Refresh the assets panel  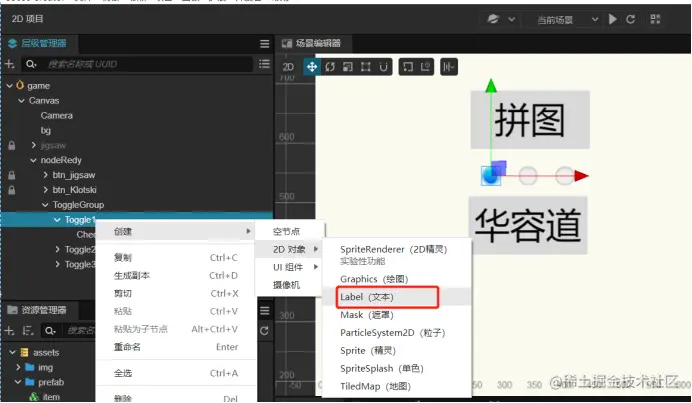coord(264,331)
